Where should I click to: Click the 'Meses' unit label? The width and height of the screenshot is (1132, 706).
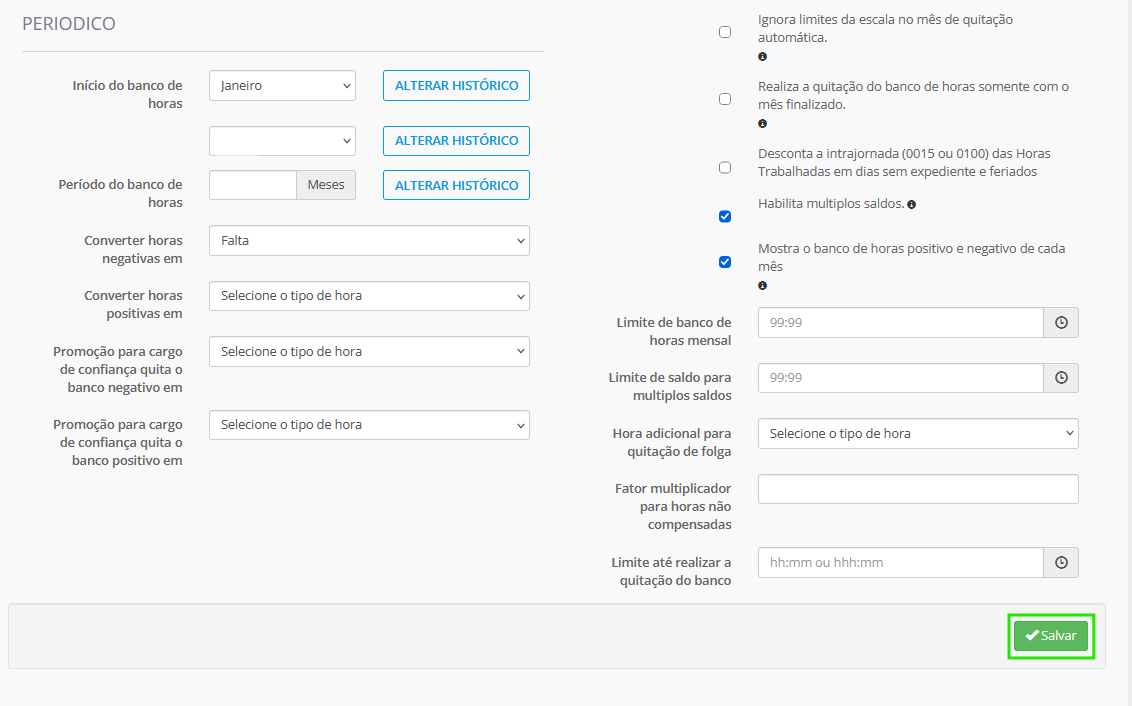(326, 185)
